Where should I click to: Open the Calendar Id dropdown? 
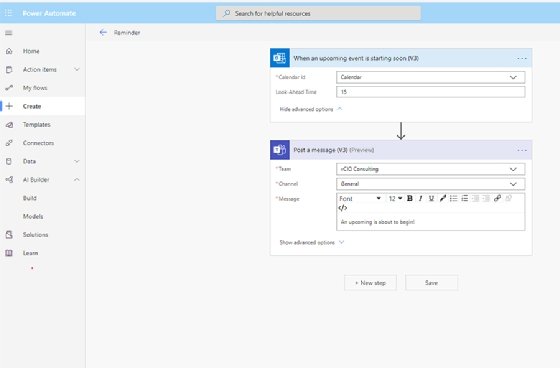pos(430,77)
